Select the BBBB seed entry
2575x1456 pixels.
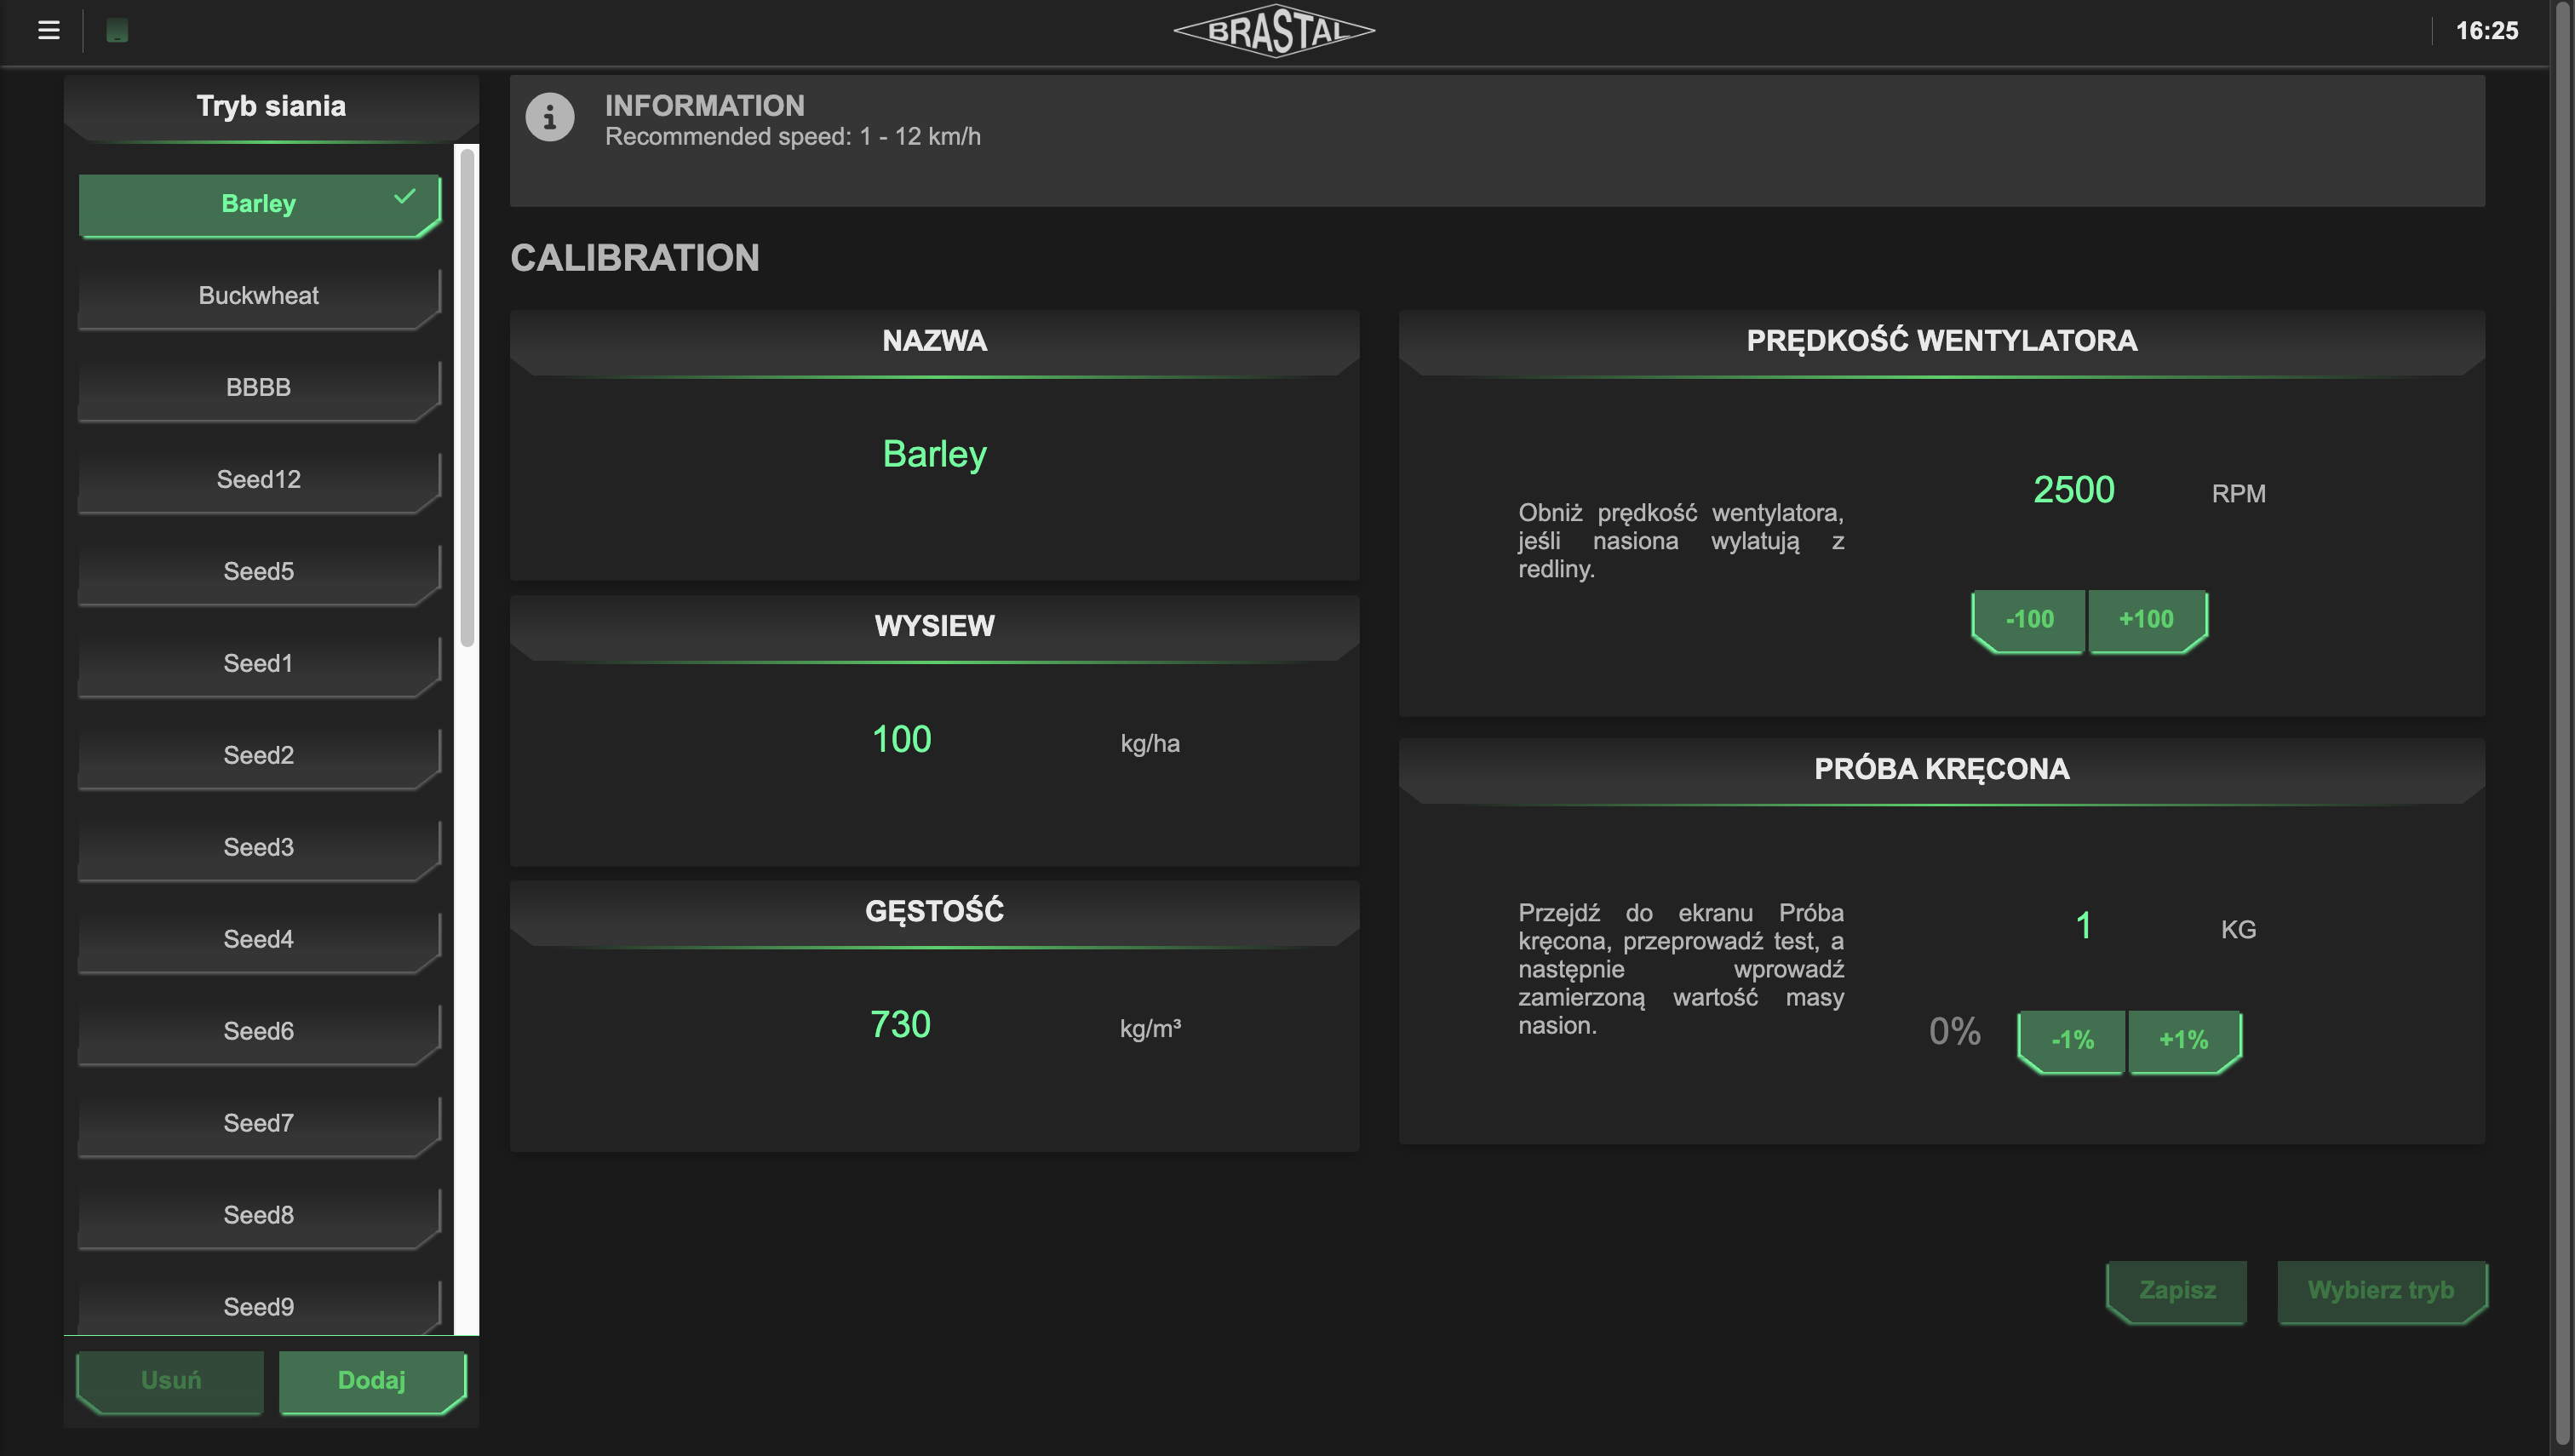(259, 388)
